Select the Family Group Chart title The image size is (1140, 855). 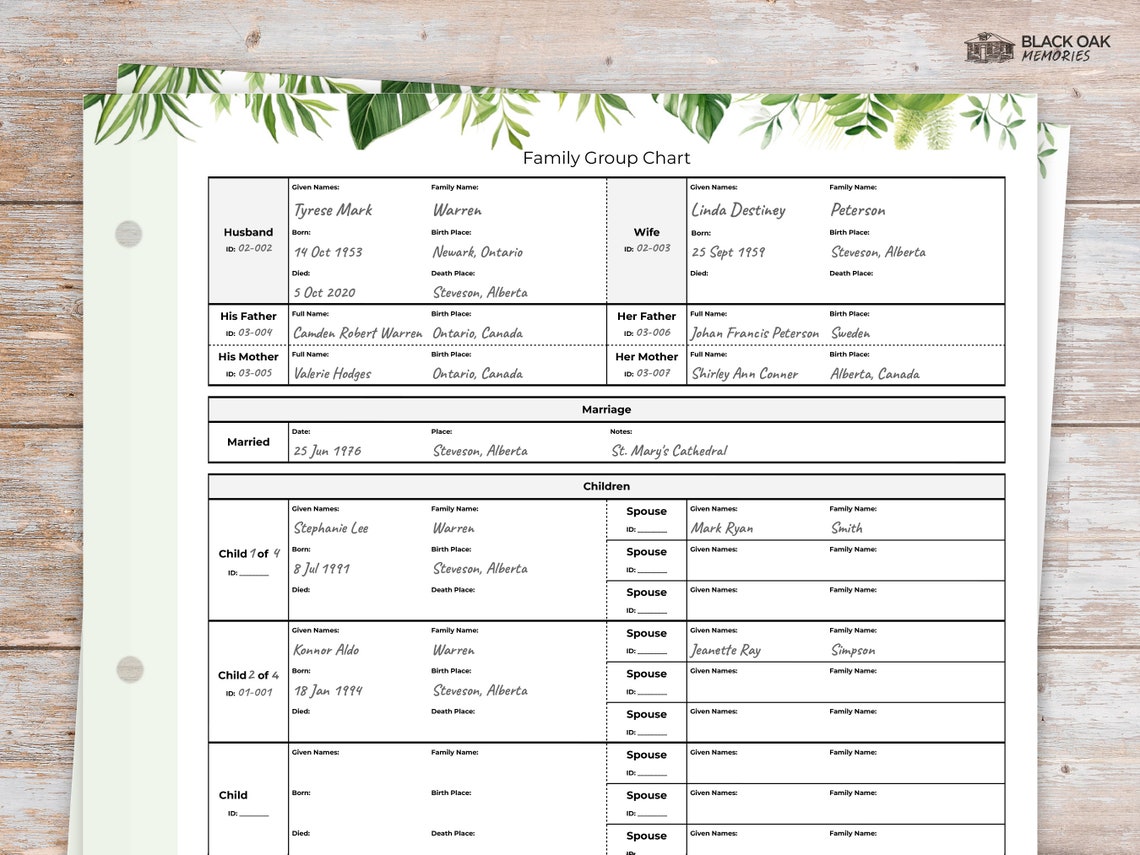(605, 158)
